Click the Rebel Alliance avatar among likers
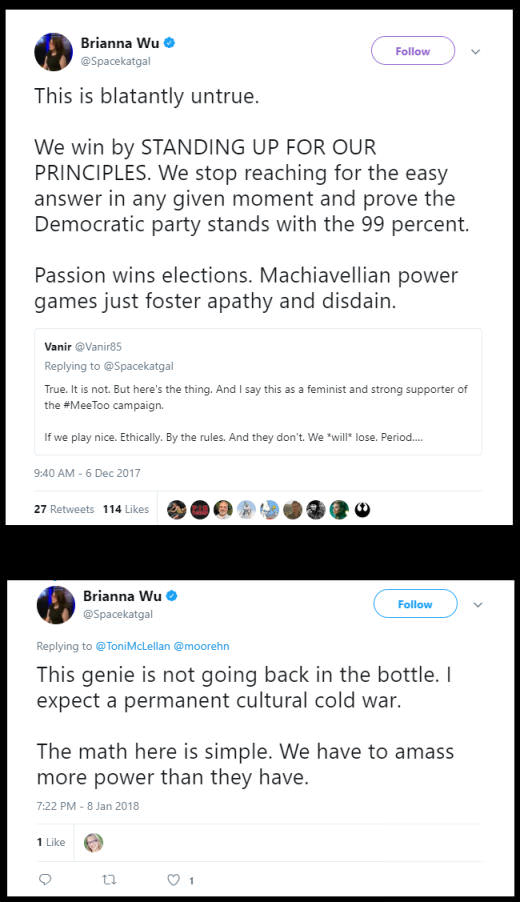520x902 pixels. tap(362, 509)
